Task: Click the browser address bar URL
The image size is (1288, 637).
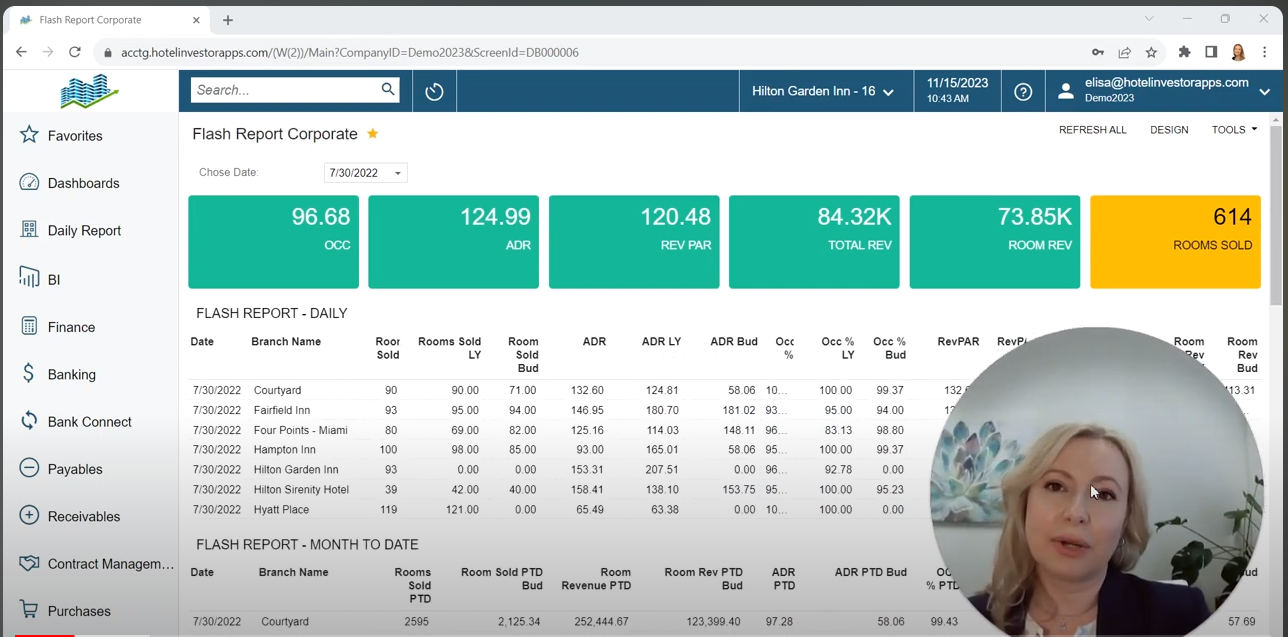Action: pos(350,52)
